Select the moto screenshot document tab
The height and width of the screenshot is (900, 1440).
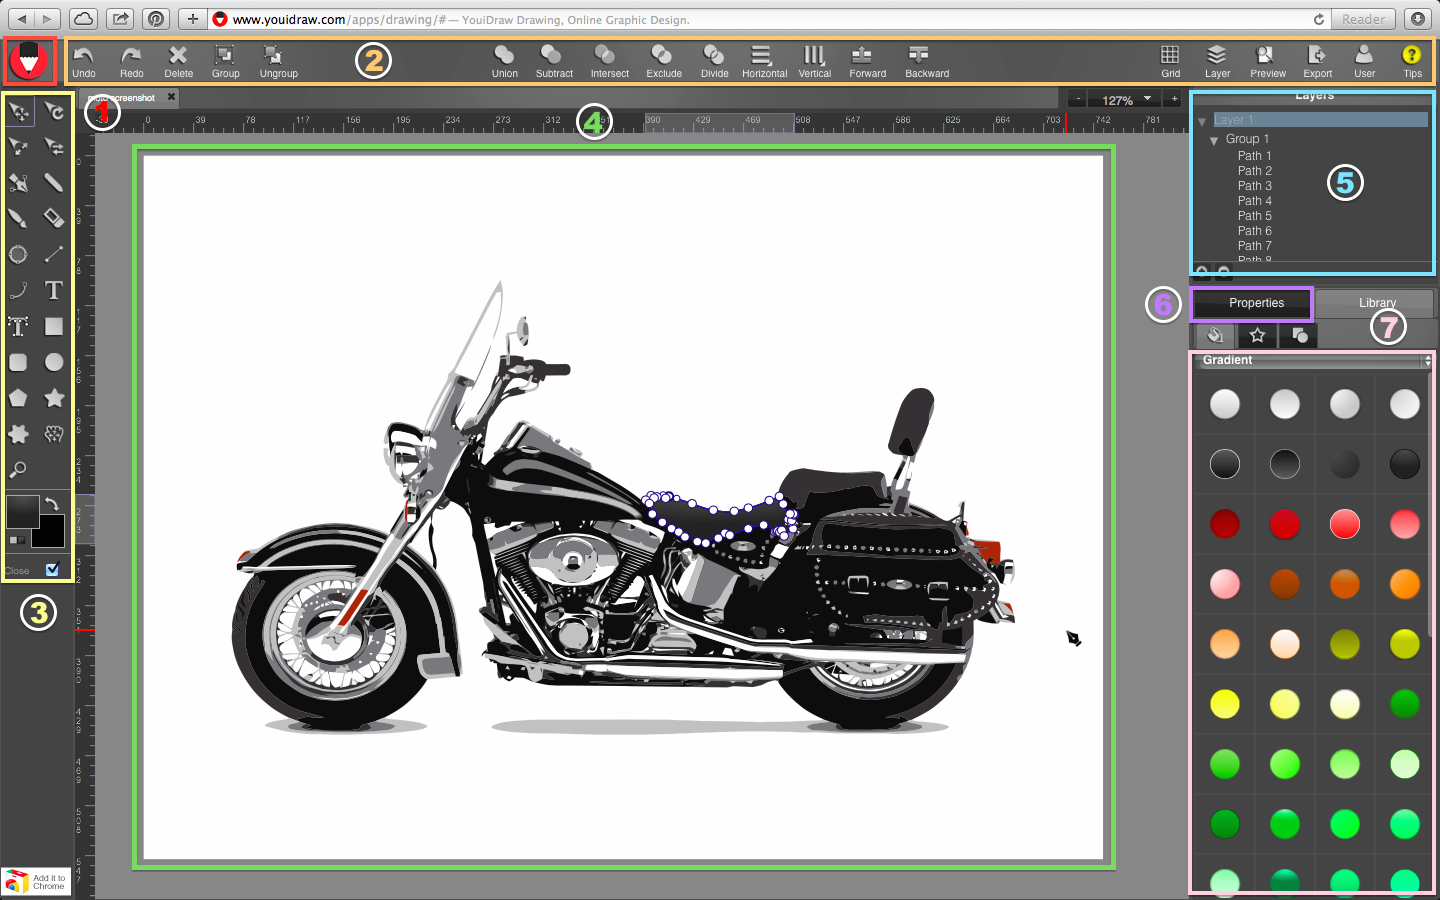coord(125,97)
